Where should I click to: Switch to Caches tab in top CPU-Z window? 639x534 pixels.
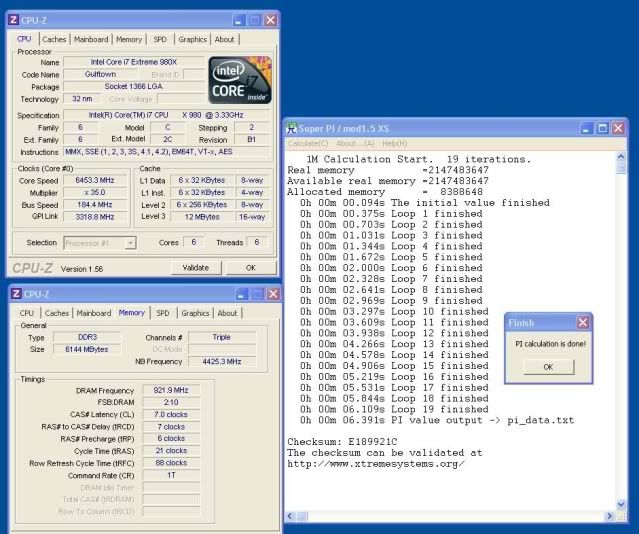(x=55, y=39)
